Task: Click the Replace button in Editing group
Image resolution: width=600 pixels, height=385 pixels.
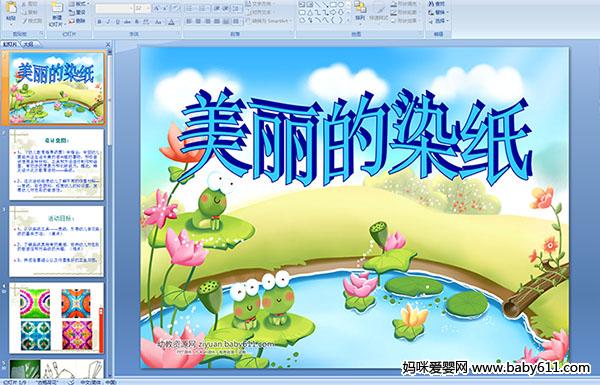Action: [x=437, y=12]
